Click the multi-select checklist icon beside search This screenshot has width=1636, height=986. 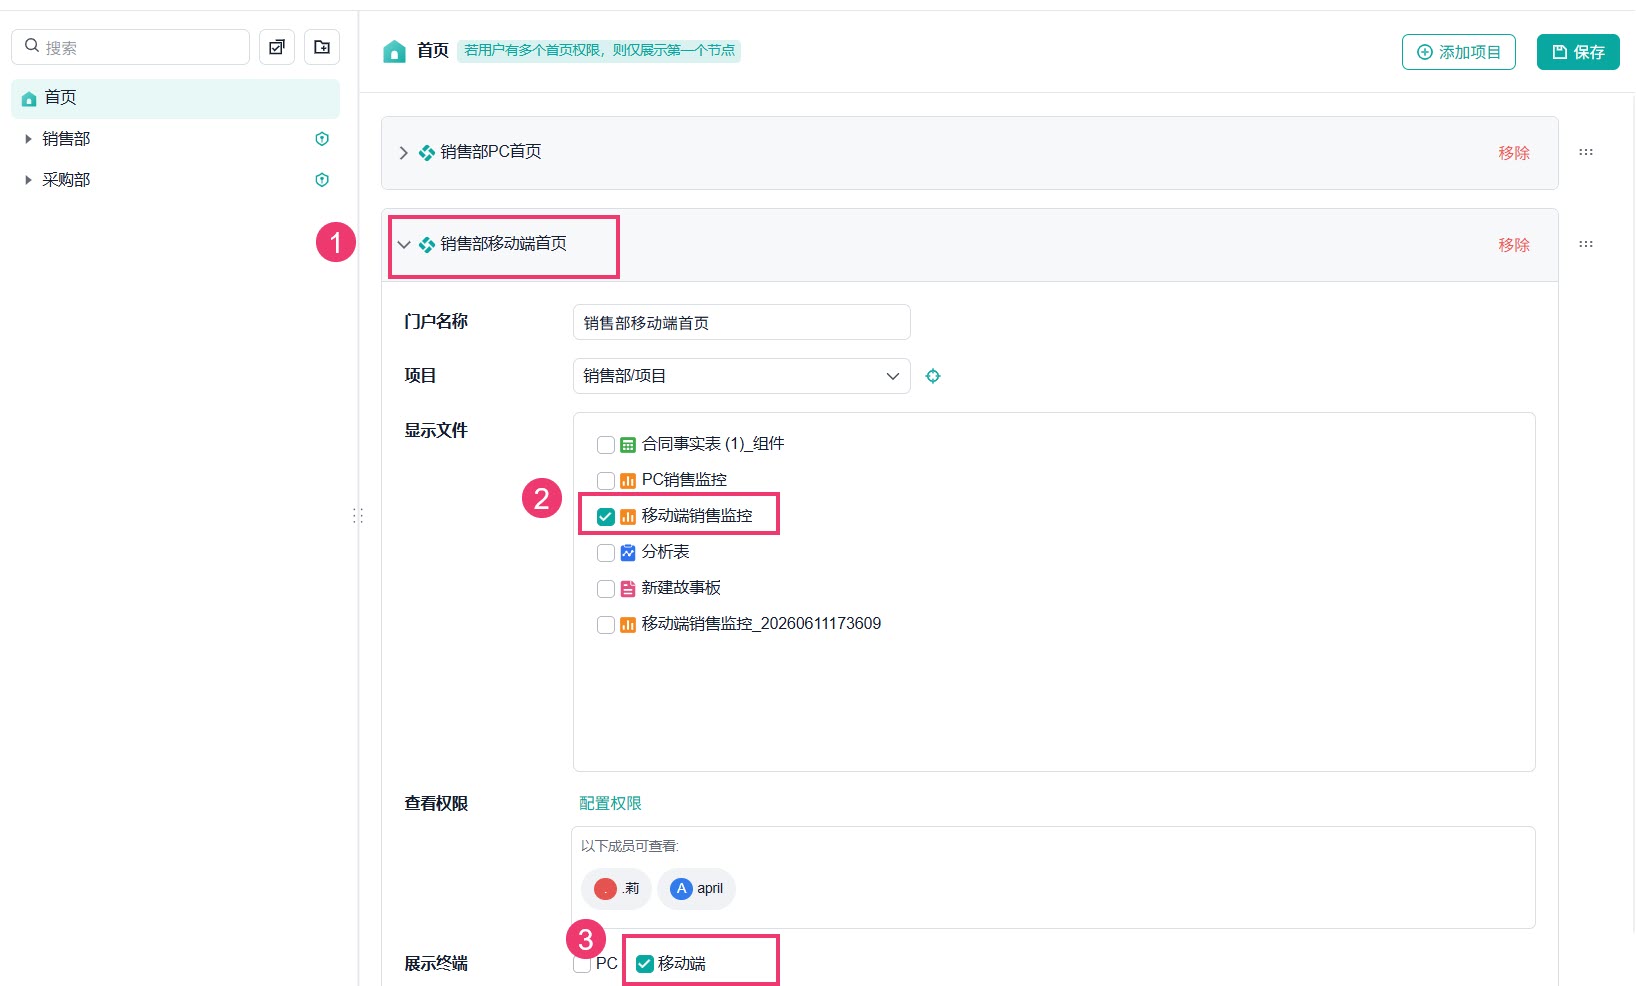coord(277,47)
